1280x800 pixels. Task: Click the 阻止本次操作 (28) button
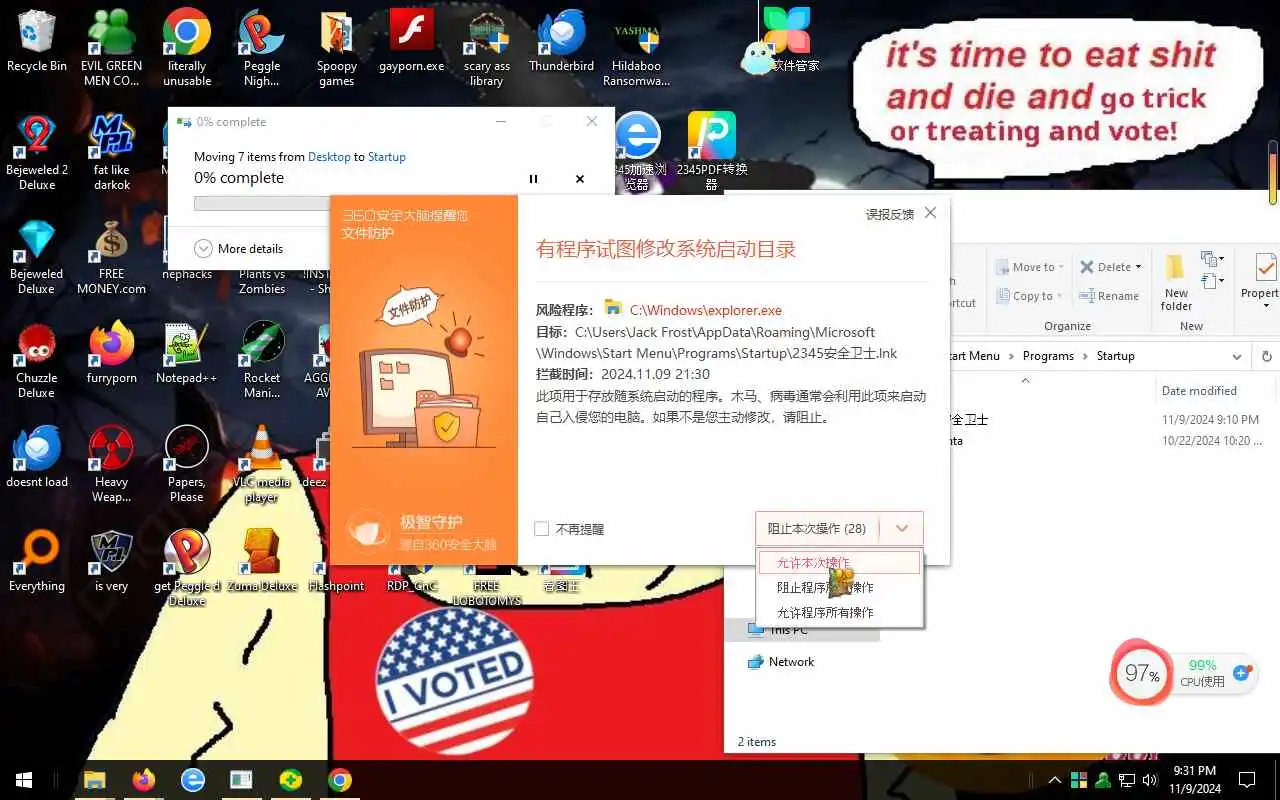pyautogui.click(x=817, y=528)
